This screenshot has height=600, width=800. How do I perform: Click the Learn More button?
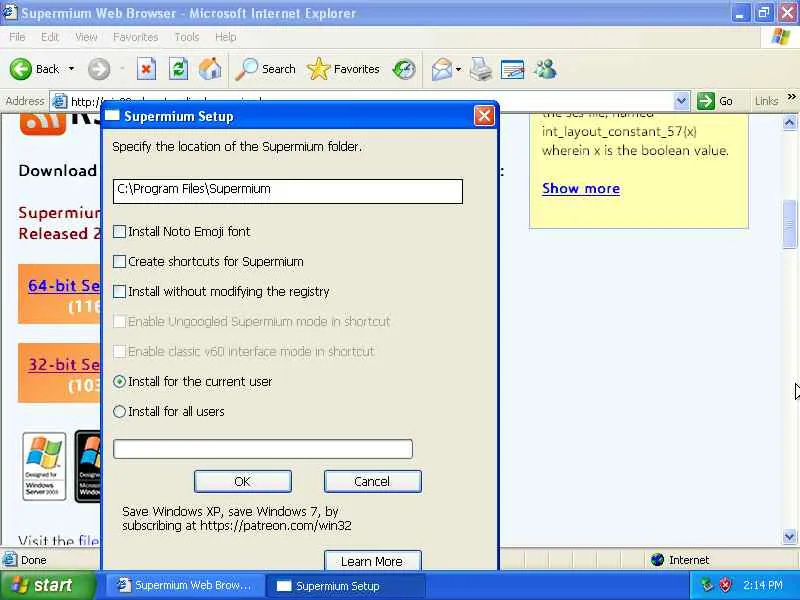click(372, 560)
